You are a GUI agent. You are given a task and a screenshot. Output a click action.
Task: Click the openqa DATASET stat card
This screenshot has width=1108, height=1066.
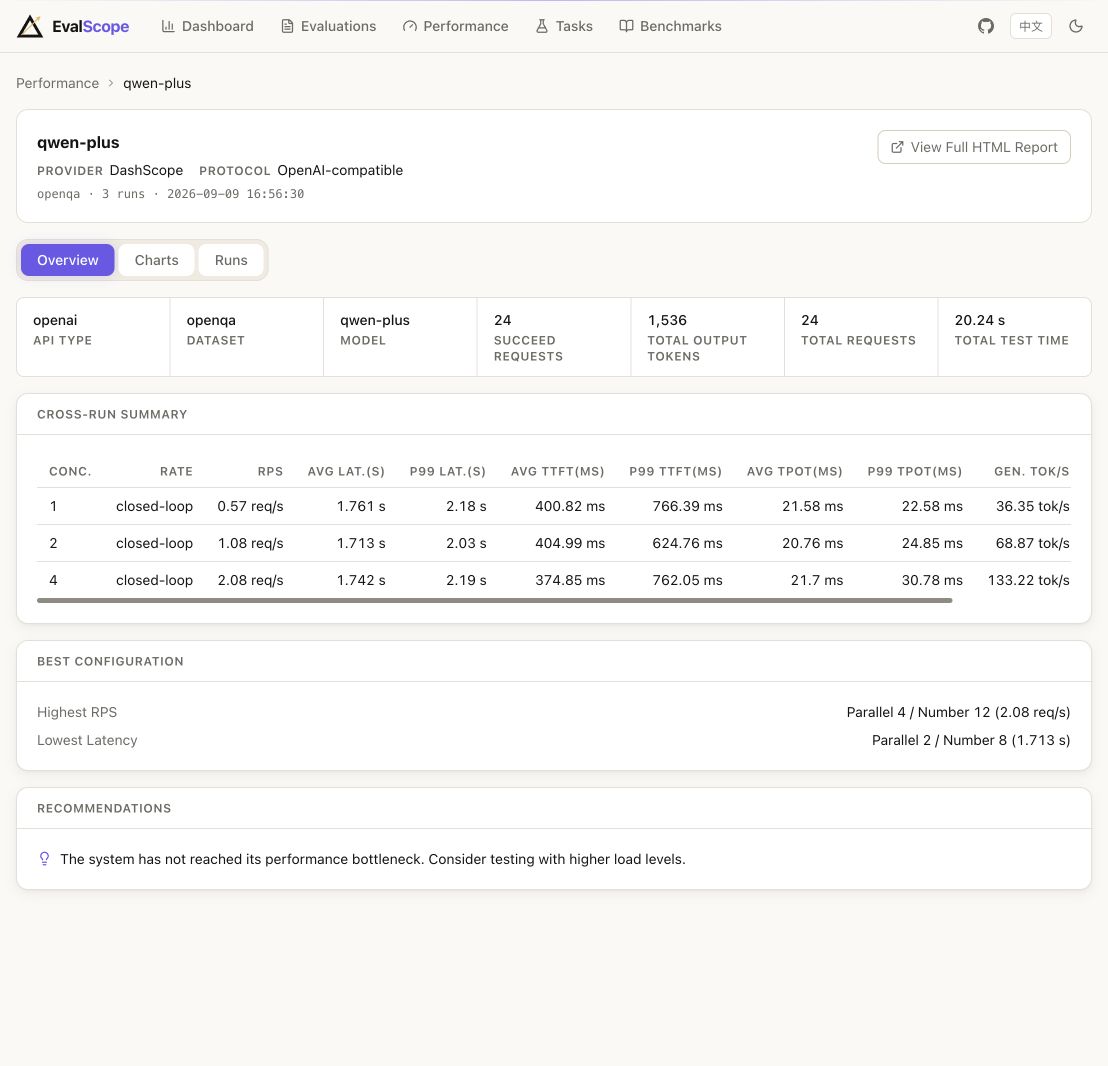(247, 337)
